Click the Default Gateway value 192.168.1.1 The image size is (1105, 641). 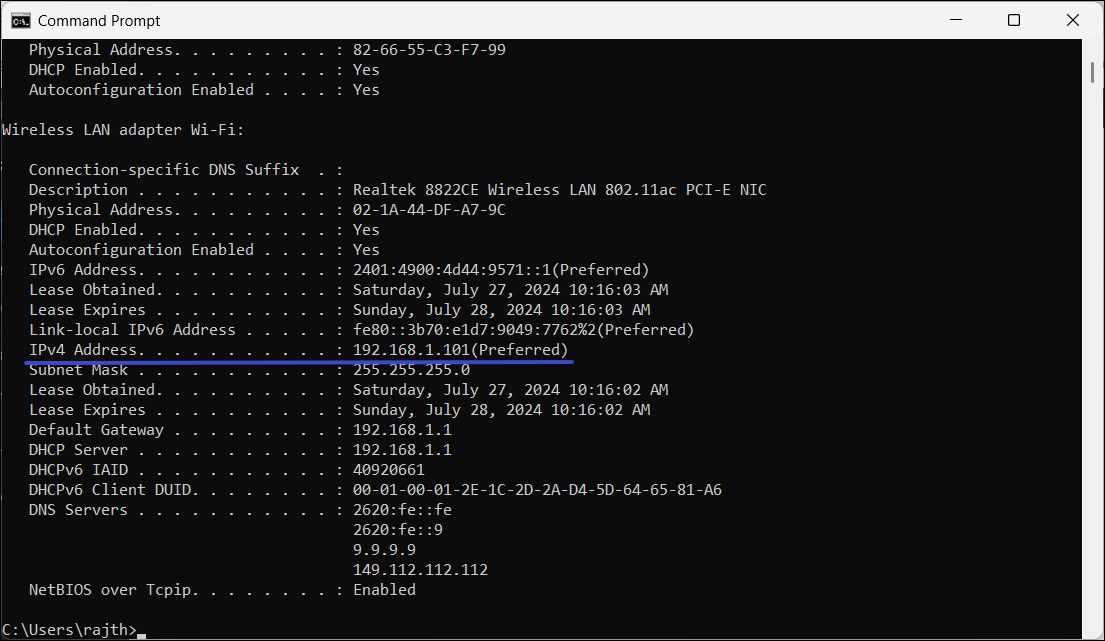pyautogui.click(x=402, y=430)
